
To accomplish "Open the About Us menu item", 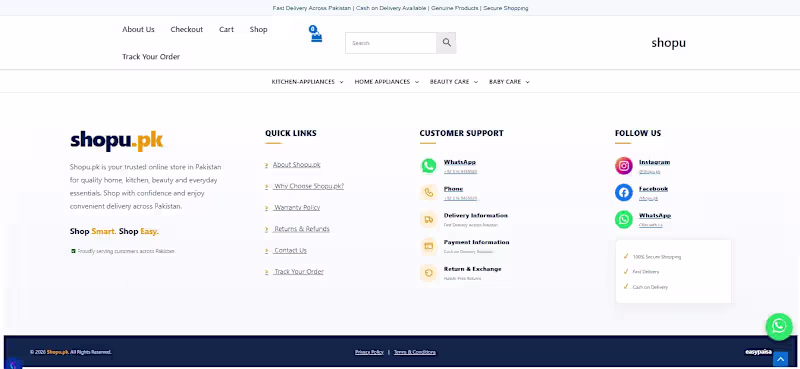I will 138,30.
